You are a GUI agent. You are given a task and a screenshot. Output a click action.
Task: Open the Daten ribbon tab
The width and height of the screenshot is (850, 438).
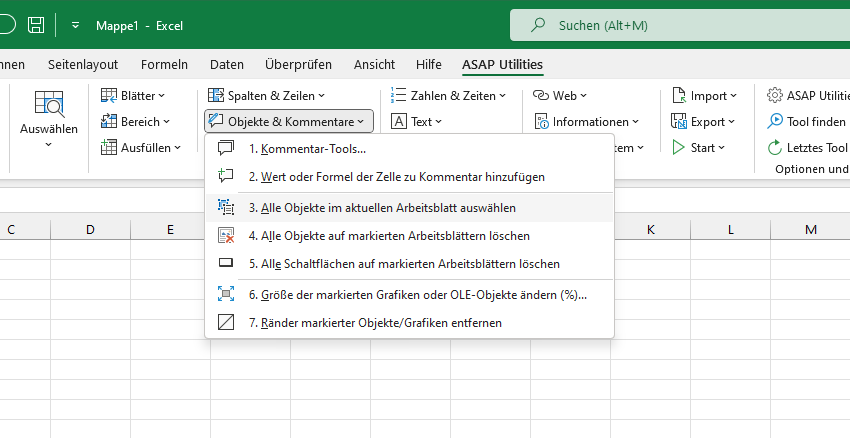(227, 65)
